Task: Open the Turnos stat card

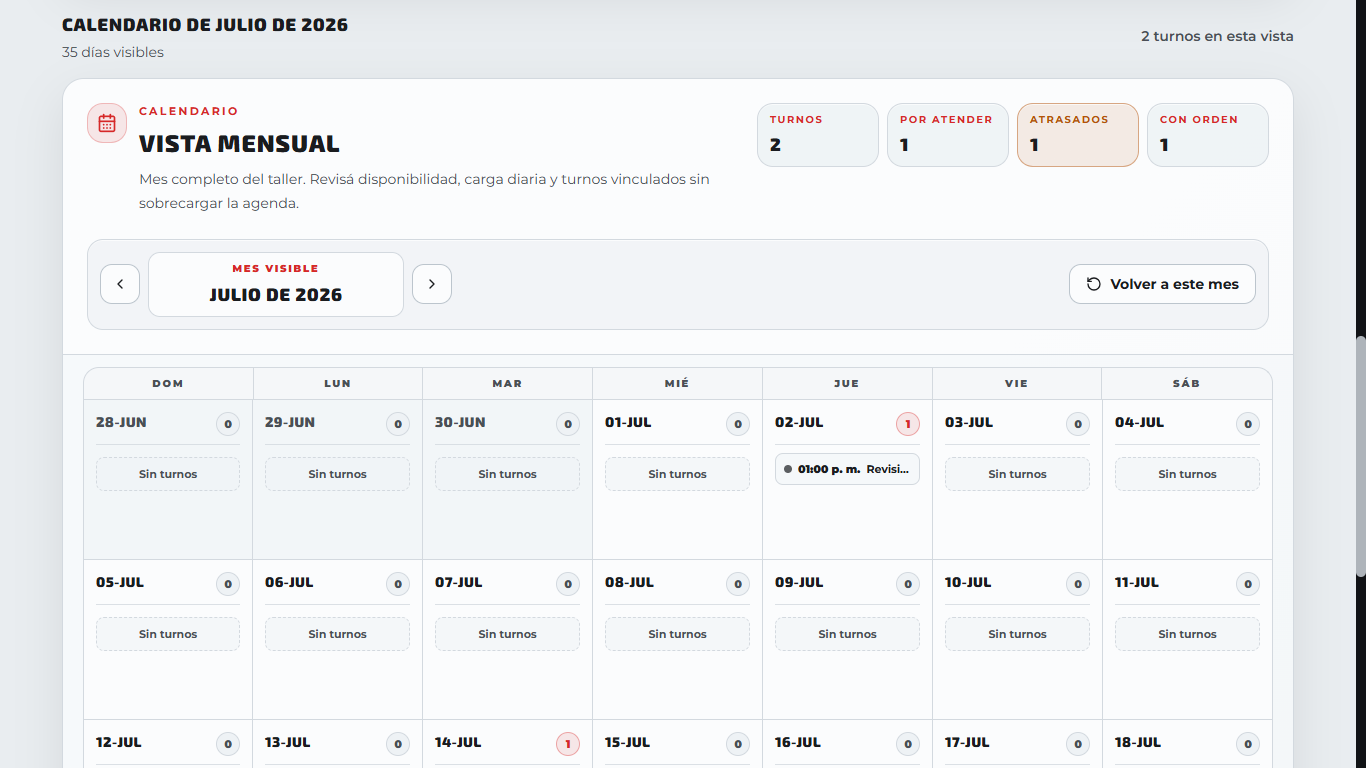Action: click(x=818, y=135)
